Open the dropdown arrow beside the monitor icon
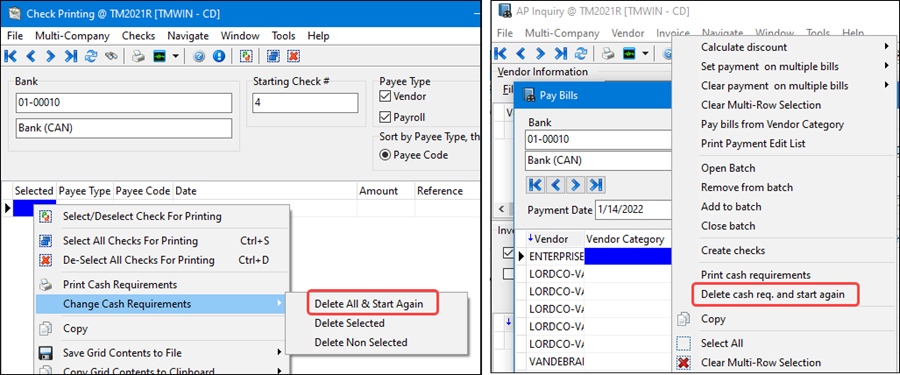Viewport: 900px width, 375px height. click(x=176, y=56)
